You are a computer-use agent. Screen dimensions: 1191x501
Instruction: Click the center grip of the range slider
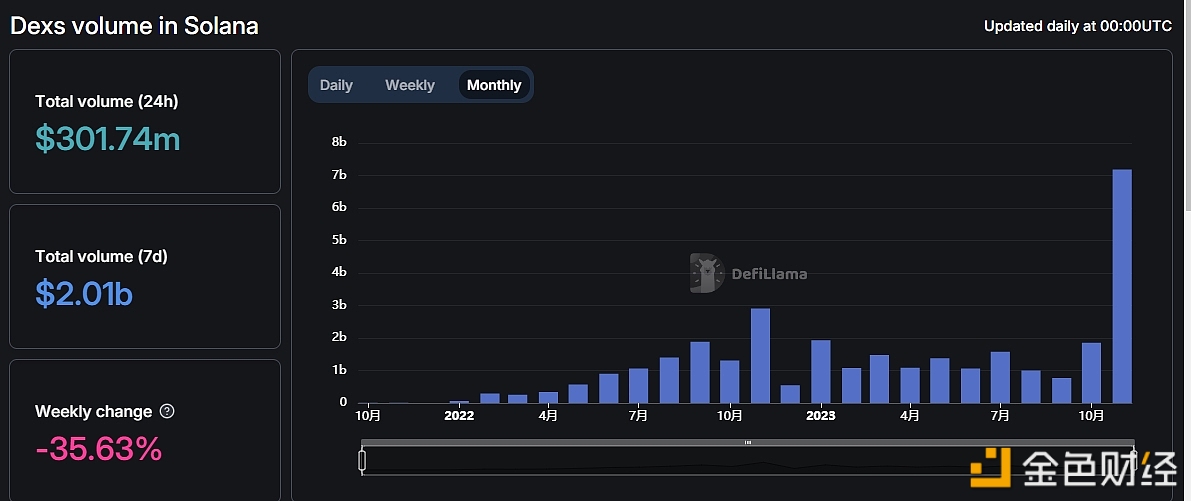tap(747, 442)
